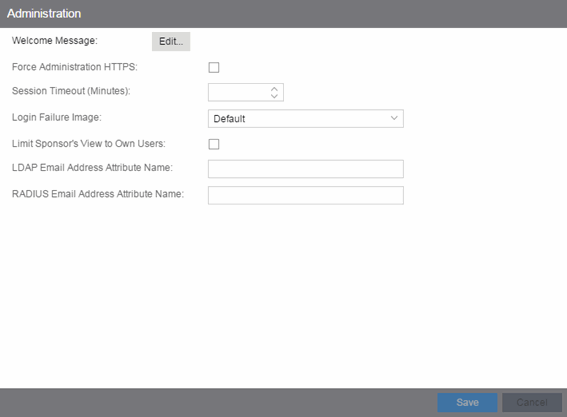The height and width of the screenshot is (417, 567).
Task: Click into the LDAP Email Address Attribute Name field
Action: tap(306, 169)
